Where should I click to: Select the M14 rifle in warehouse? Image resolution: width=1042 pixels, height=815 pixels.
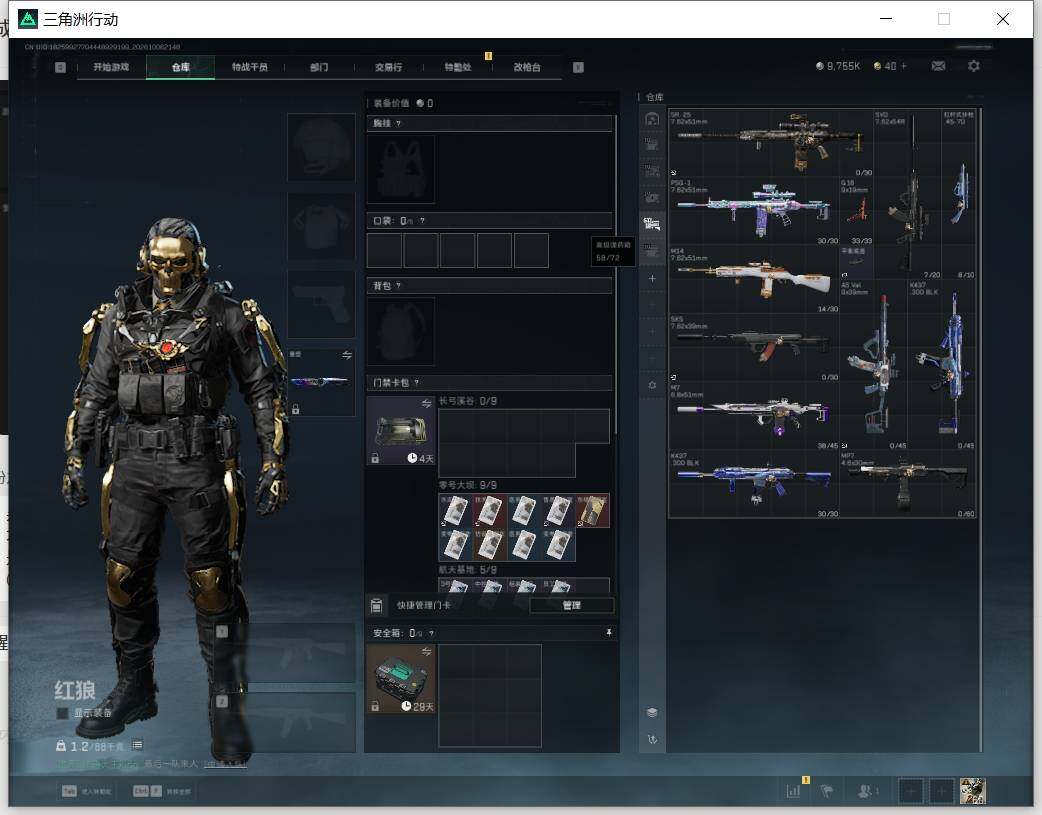point(754,280)
